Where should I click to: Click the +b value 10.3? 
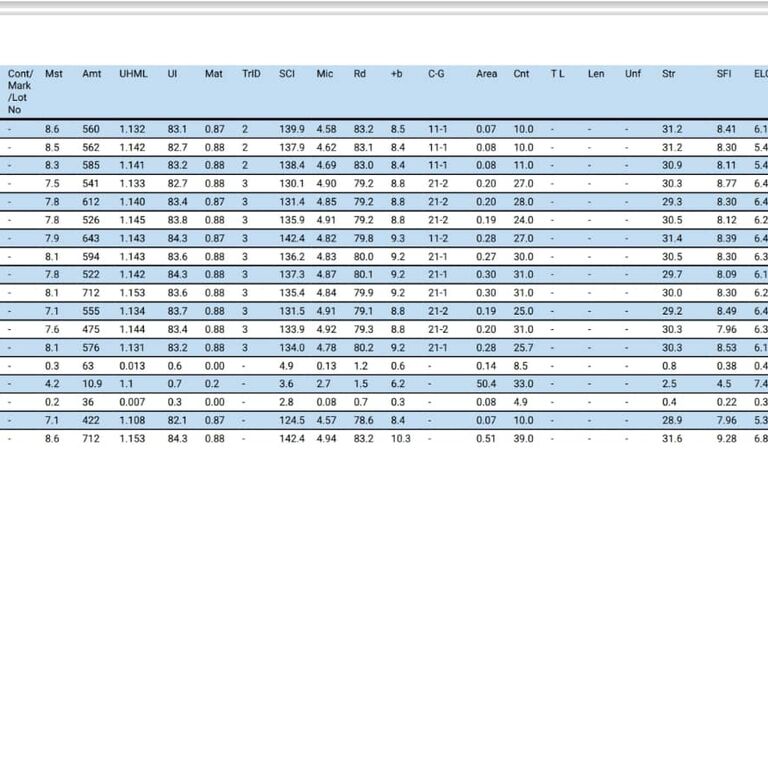point(401,439)
